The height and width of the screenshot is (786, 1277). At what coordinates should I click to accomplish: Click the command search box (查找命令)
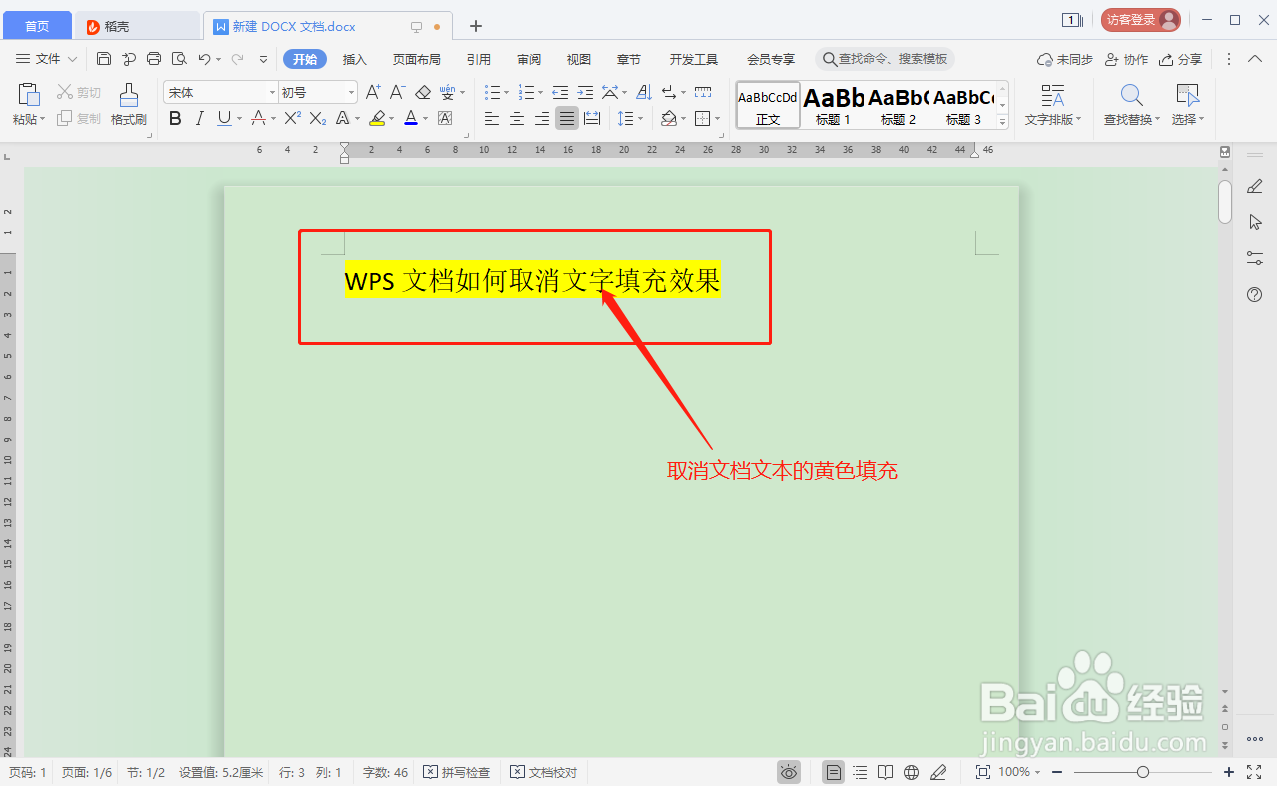(x=885, y=59)
